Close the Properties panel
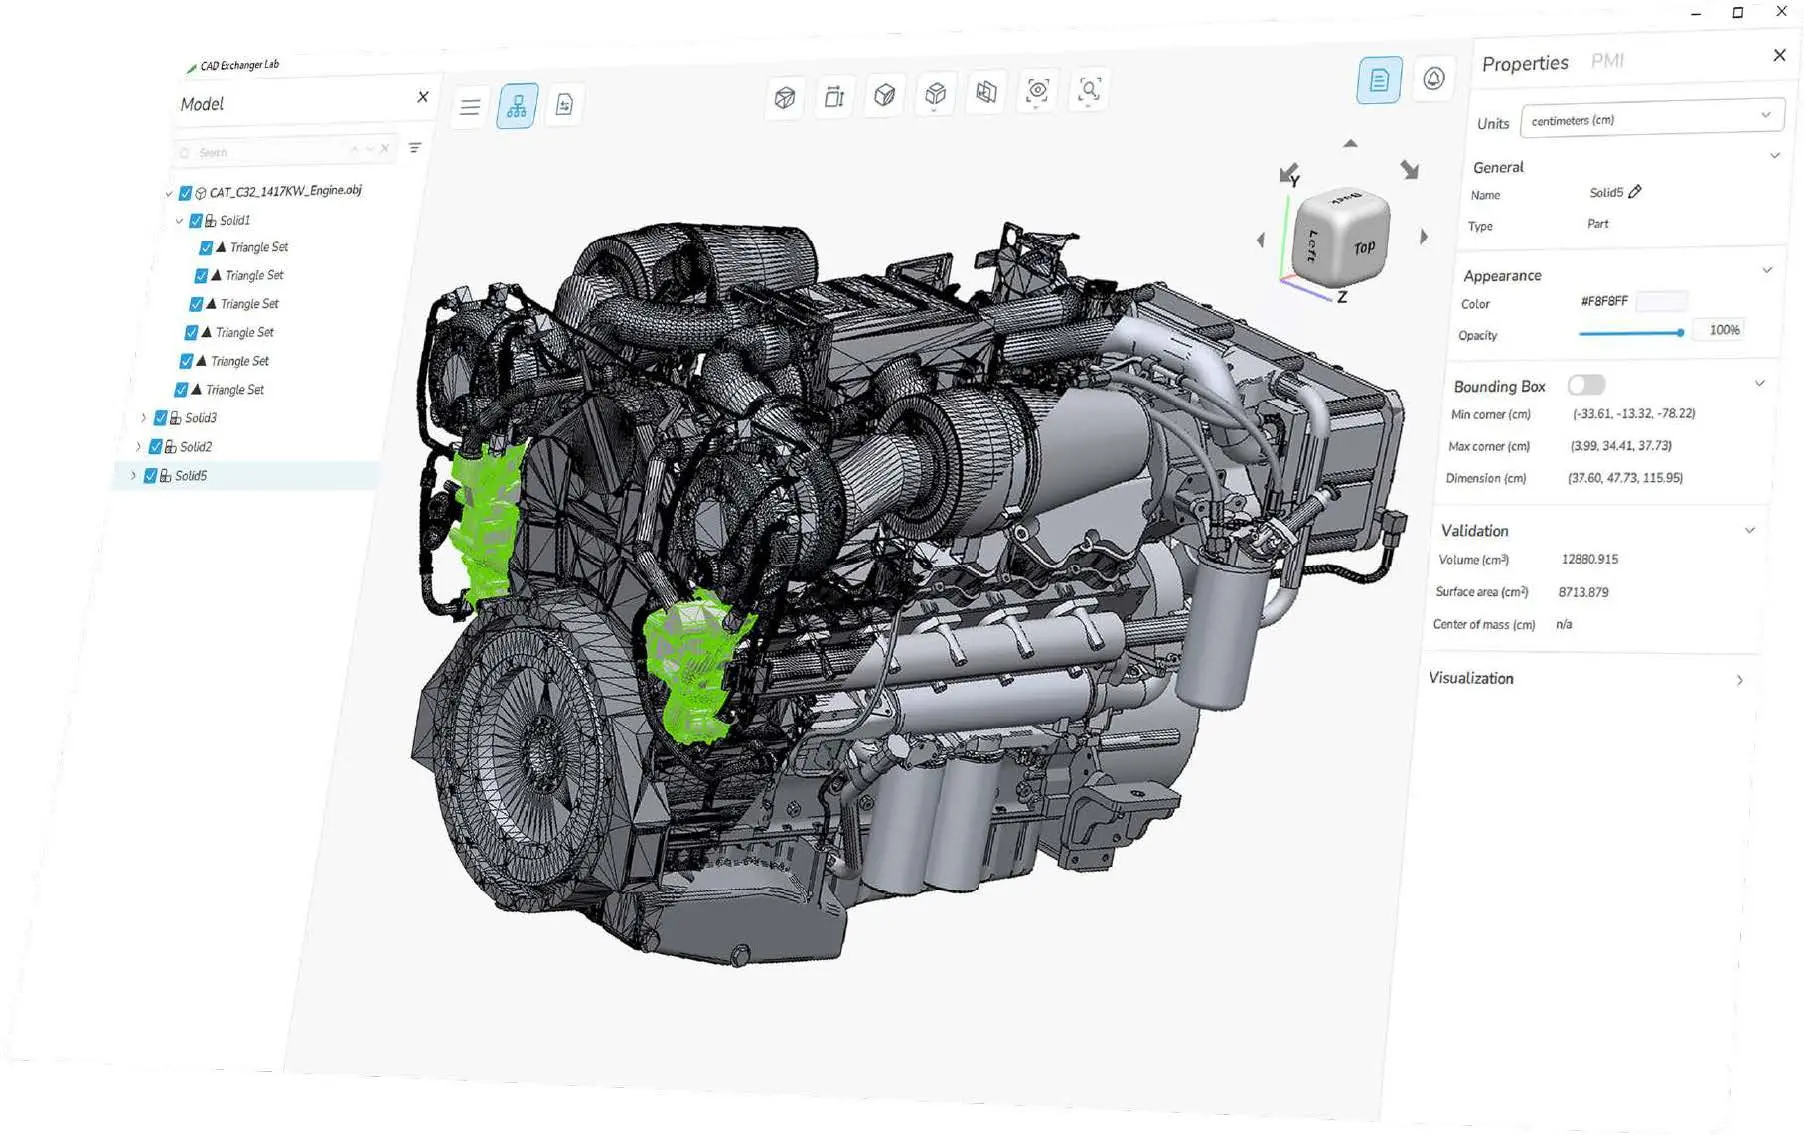Screen dimensions: 1804x1135 (x=1779, y=55)
